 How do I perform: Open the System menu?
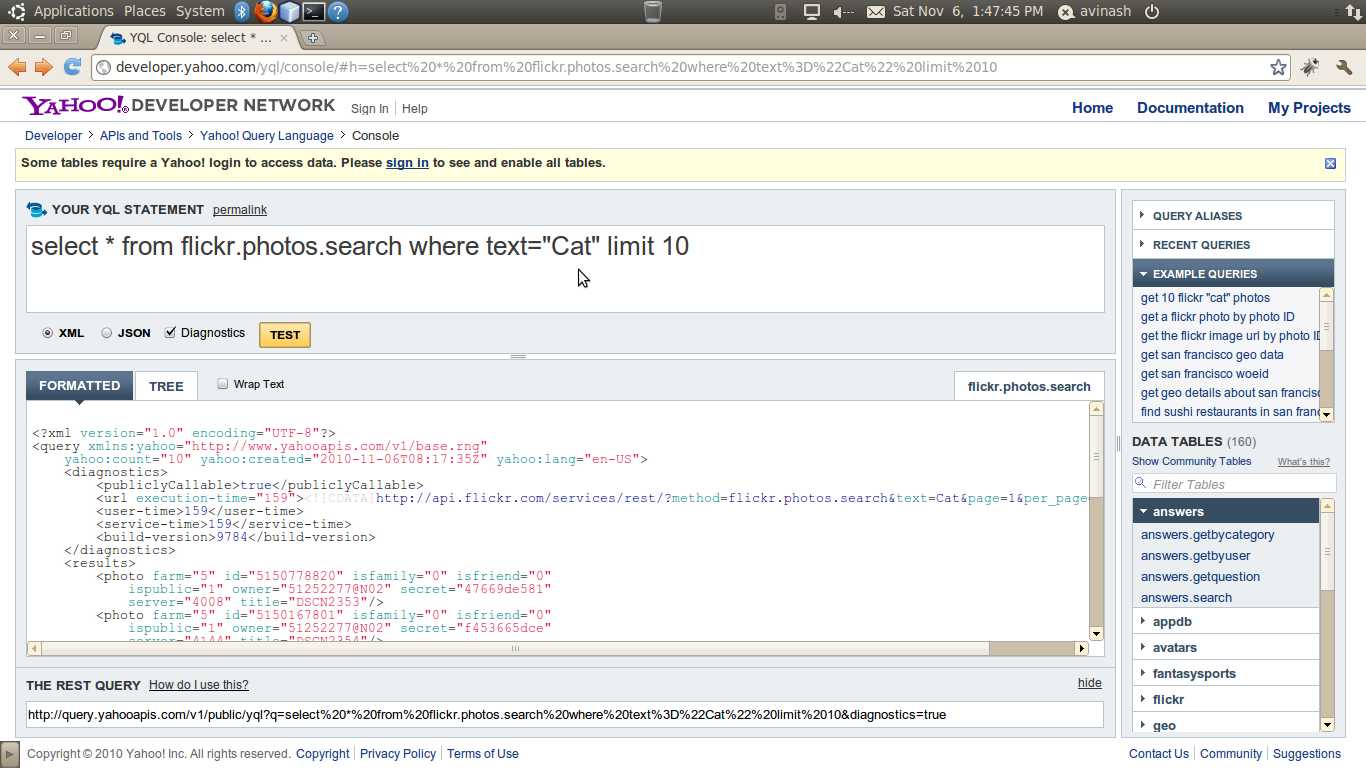coord(200,12)
